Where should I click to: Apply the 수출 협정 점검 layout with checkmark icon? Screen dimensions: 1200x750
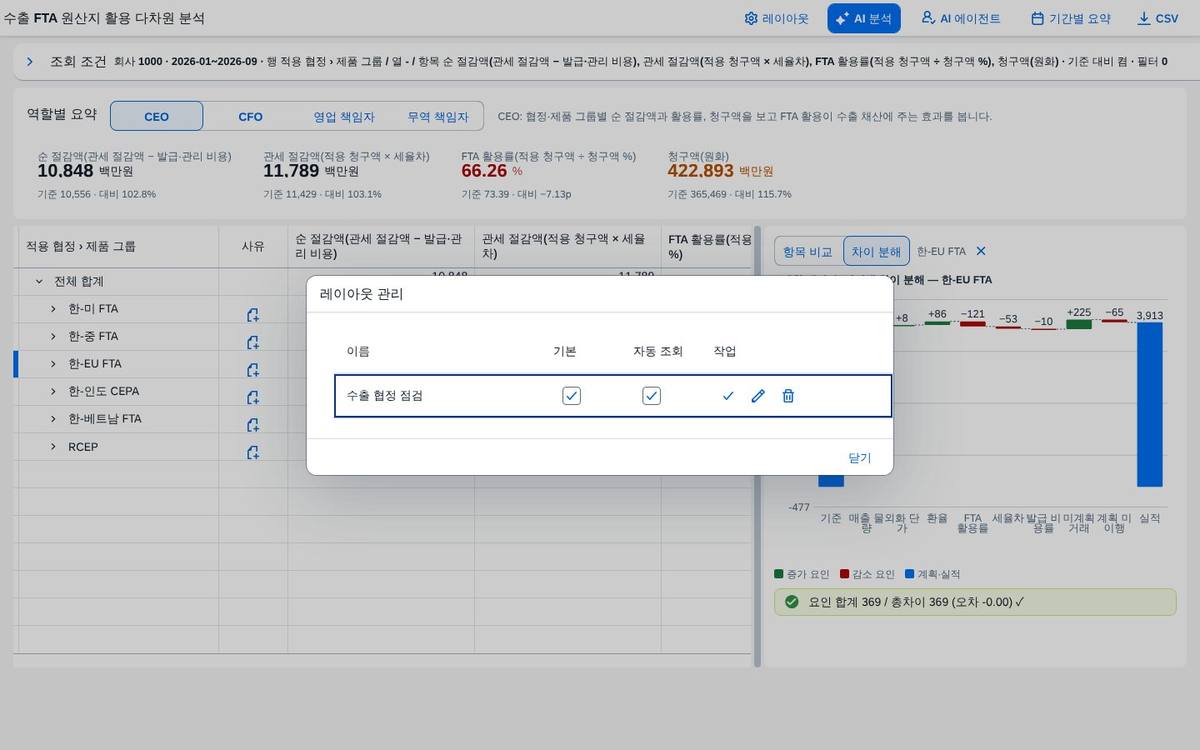[728, 396]
